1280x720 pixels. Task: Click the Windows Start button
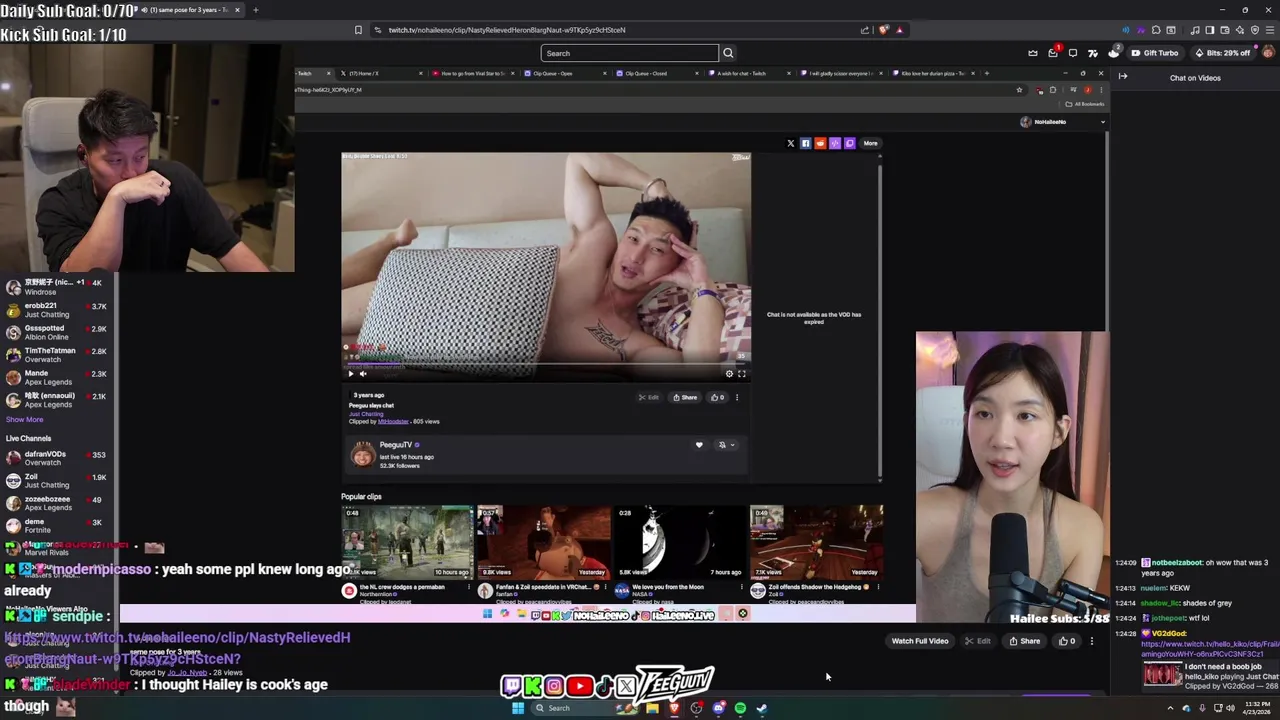(518, 708)
